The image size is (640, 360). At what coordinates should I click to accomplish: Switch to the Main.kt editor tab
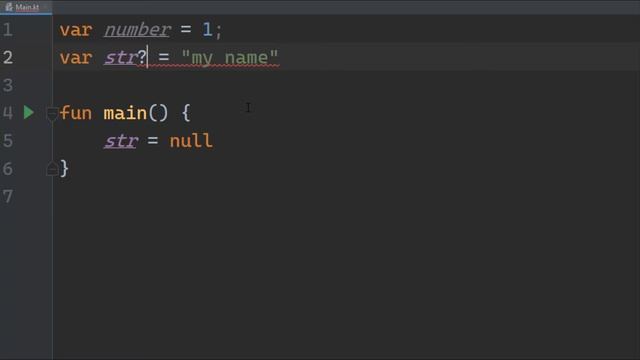pyautogui.click(x=26, y=7)
